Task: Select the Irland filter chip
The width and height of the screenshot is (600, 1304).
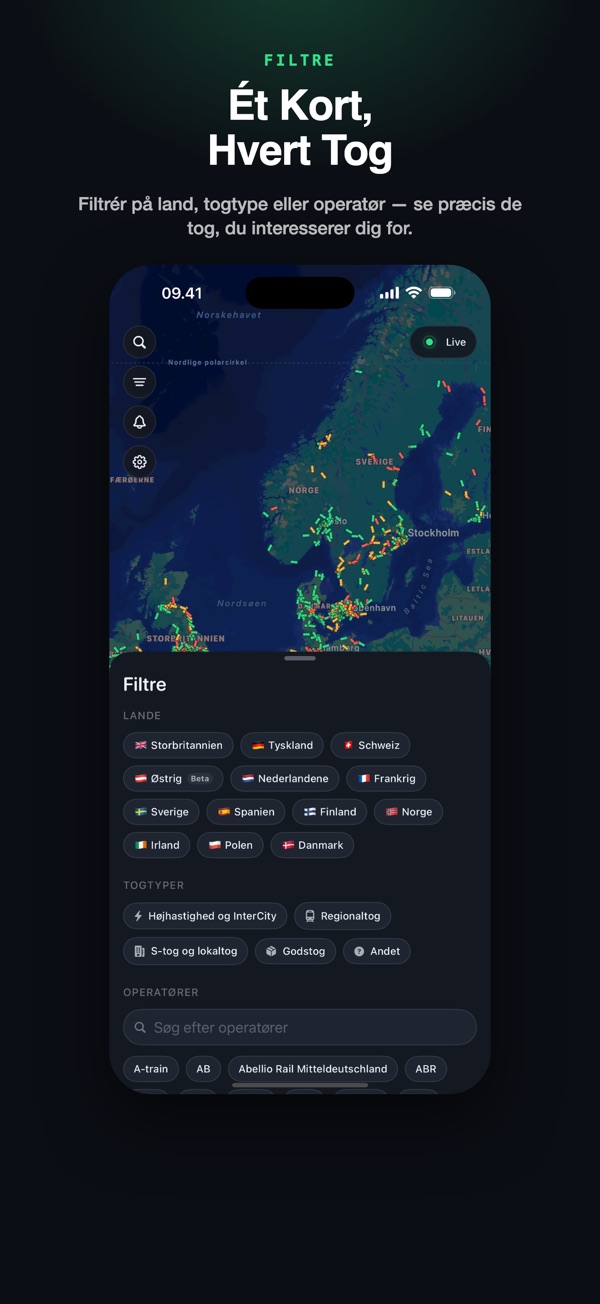Action: [157, 845]
